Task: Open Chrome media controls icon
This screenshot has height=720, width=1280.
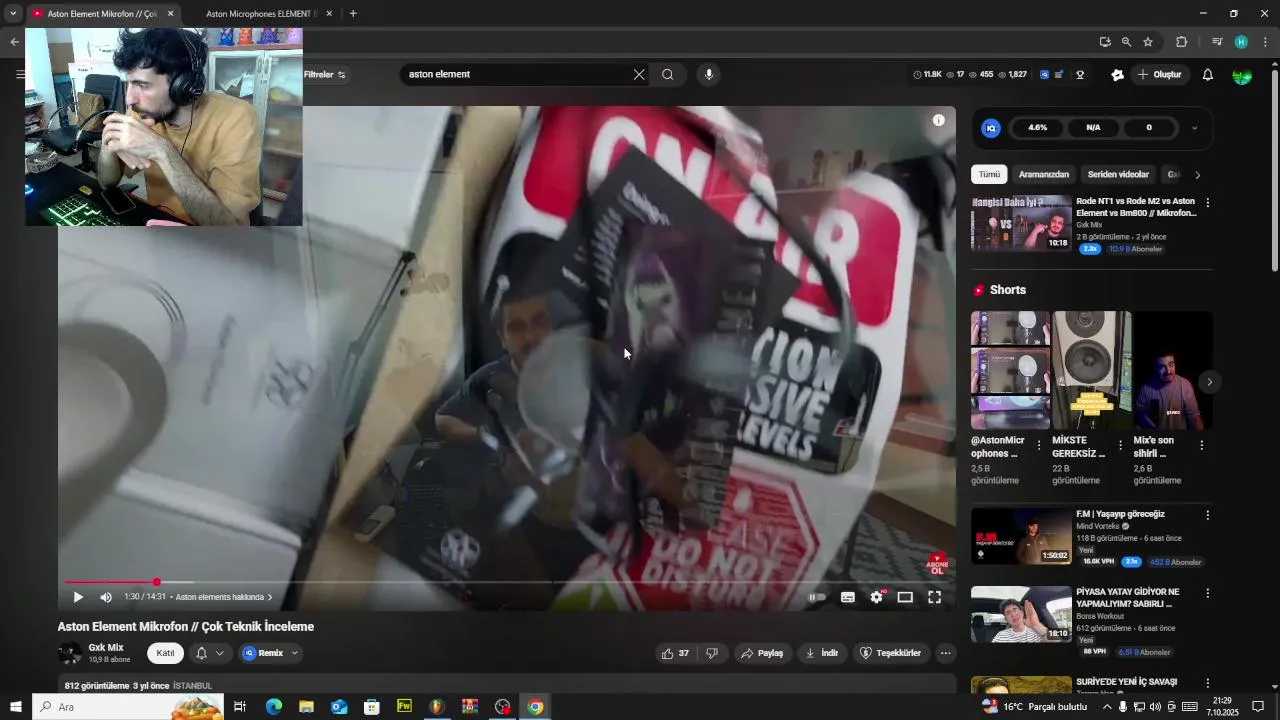Action: pos(1217,42)
